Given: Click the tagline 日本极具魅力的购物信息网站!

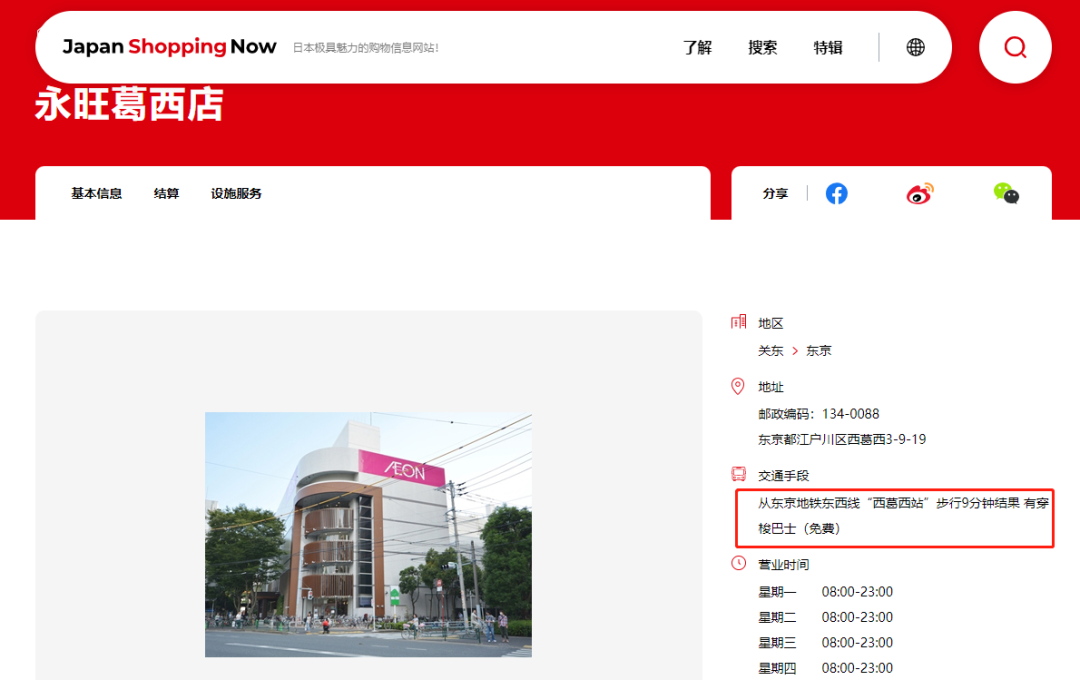Looking at the screenshot, I should tap(366, 48).
